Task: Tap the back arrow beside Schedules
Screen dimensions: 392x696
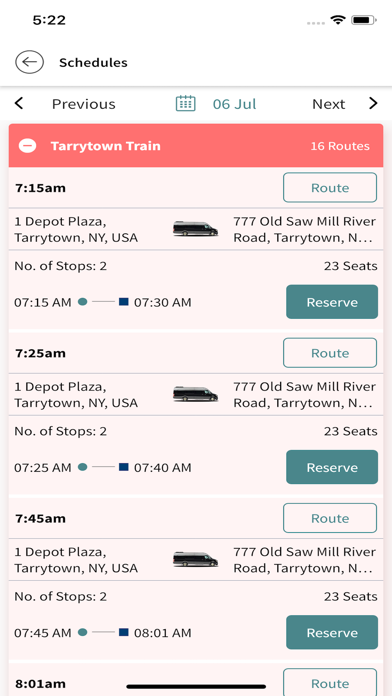Action: point(29,62)
